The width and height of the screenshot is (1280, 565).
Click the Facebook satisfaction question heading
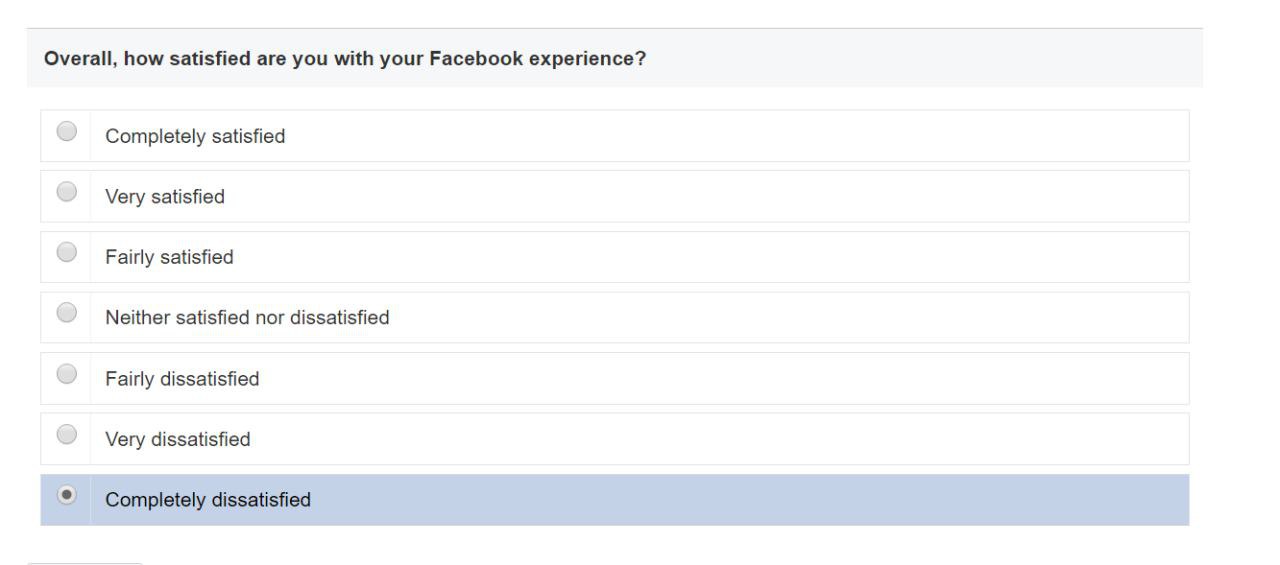tap(345, 60)
